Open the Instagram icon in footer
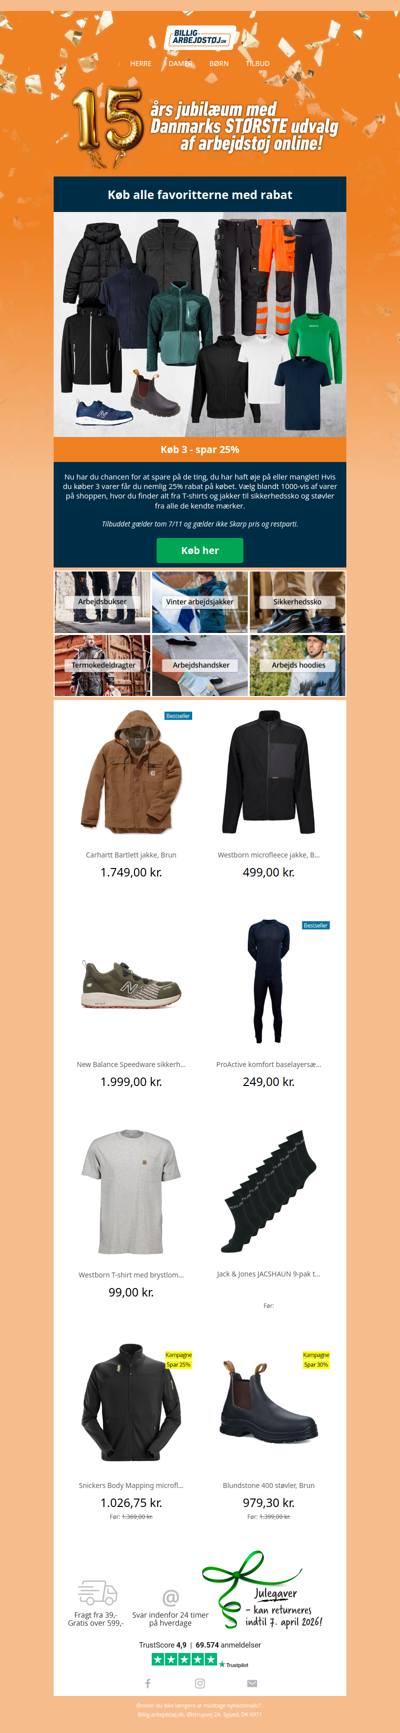The image size is (400, 1733). pyautogui.click(x=200, y=1683)
